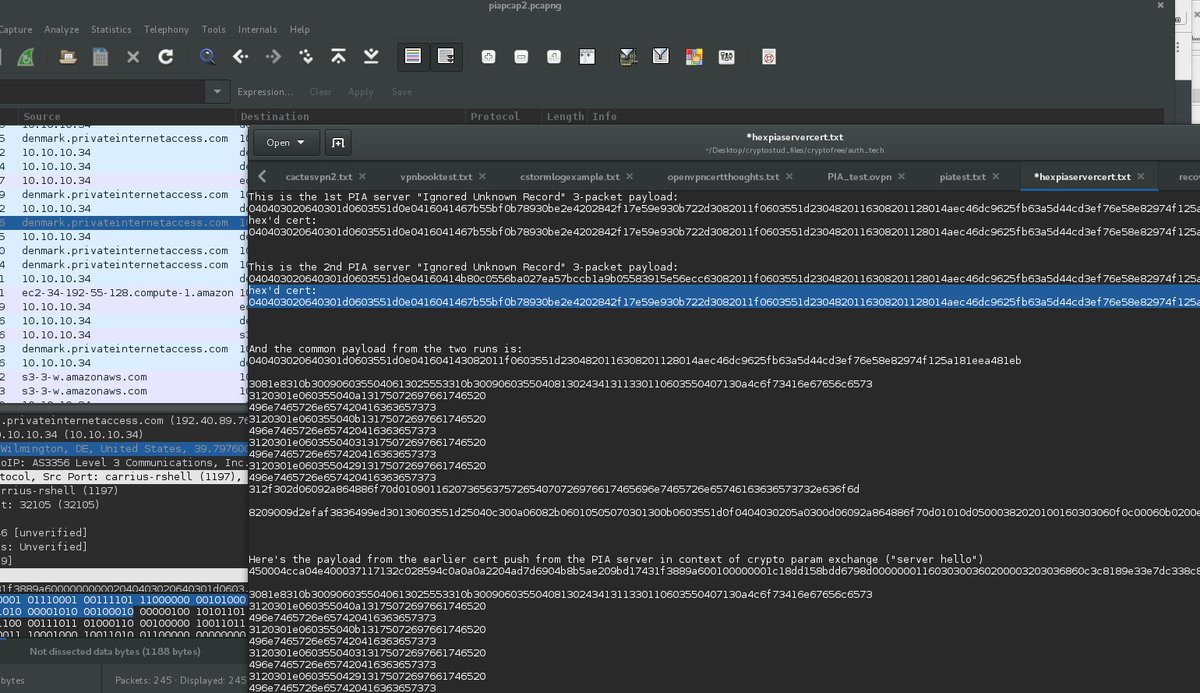
Task: Go forward in packet history
Action: 273,57
